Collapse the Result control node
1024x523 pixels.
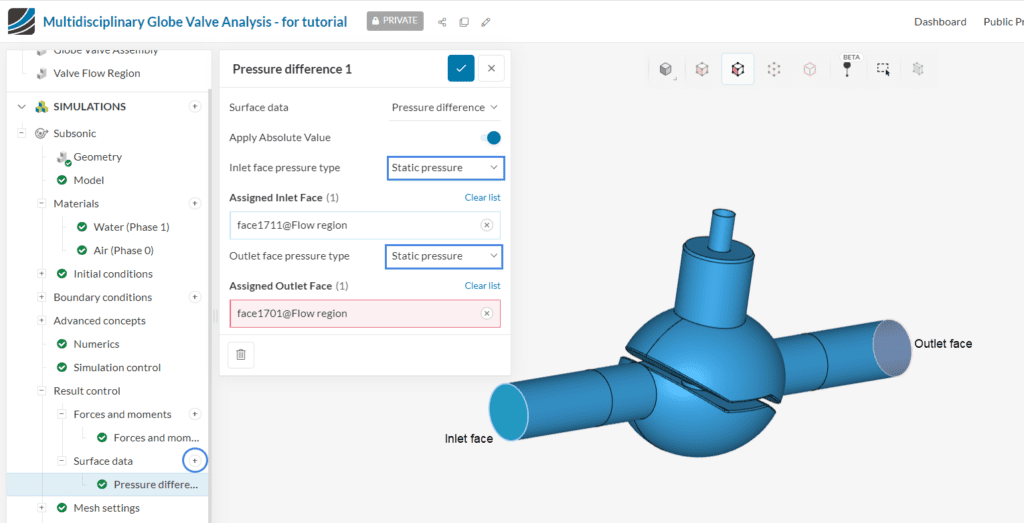[x=42, y=391]
